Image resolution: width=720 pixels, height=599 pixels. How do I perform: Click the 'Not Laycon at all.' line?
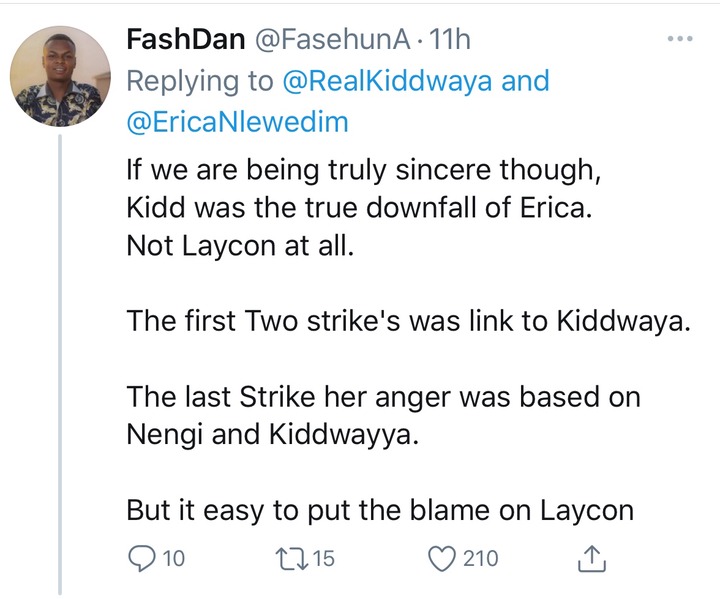240,246
